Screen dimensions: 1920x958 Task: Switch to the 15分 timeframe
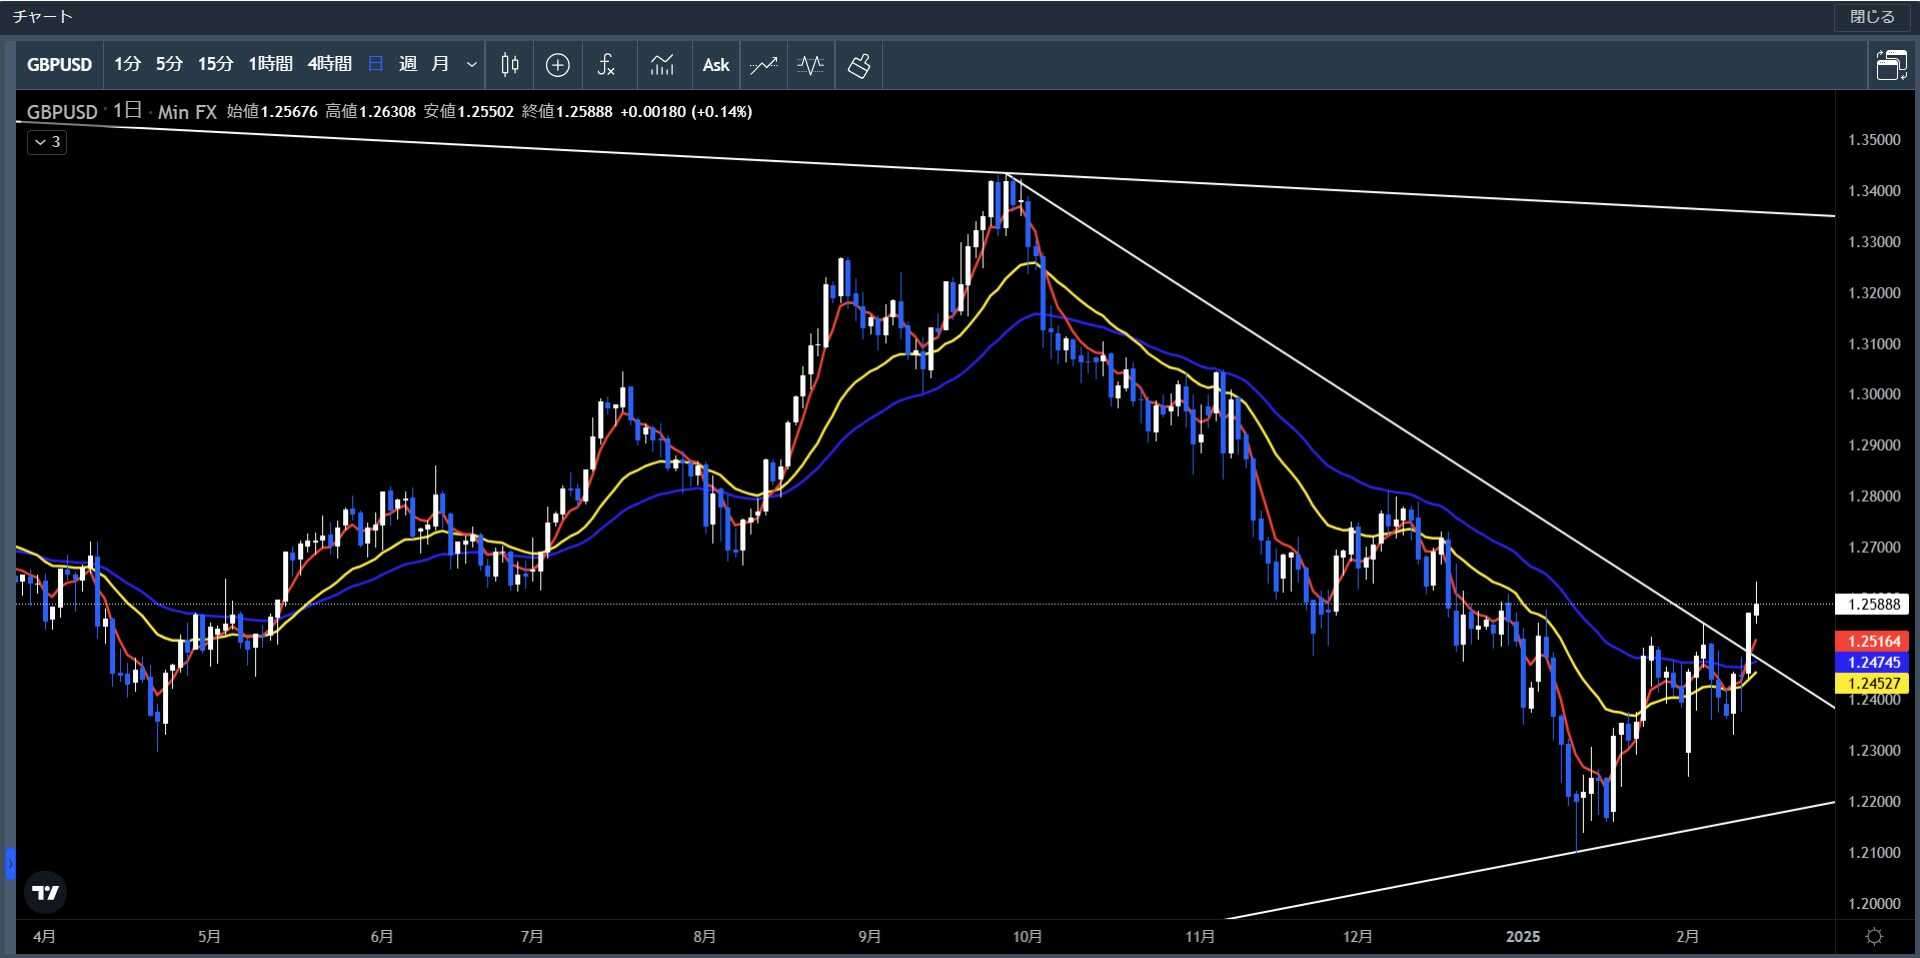[x=215, y=65]
